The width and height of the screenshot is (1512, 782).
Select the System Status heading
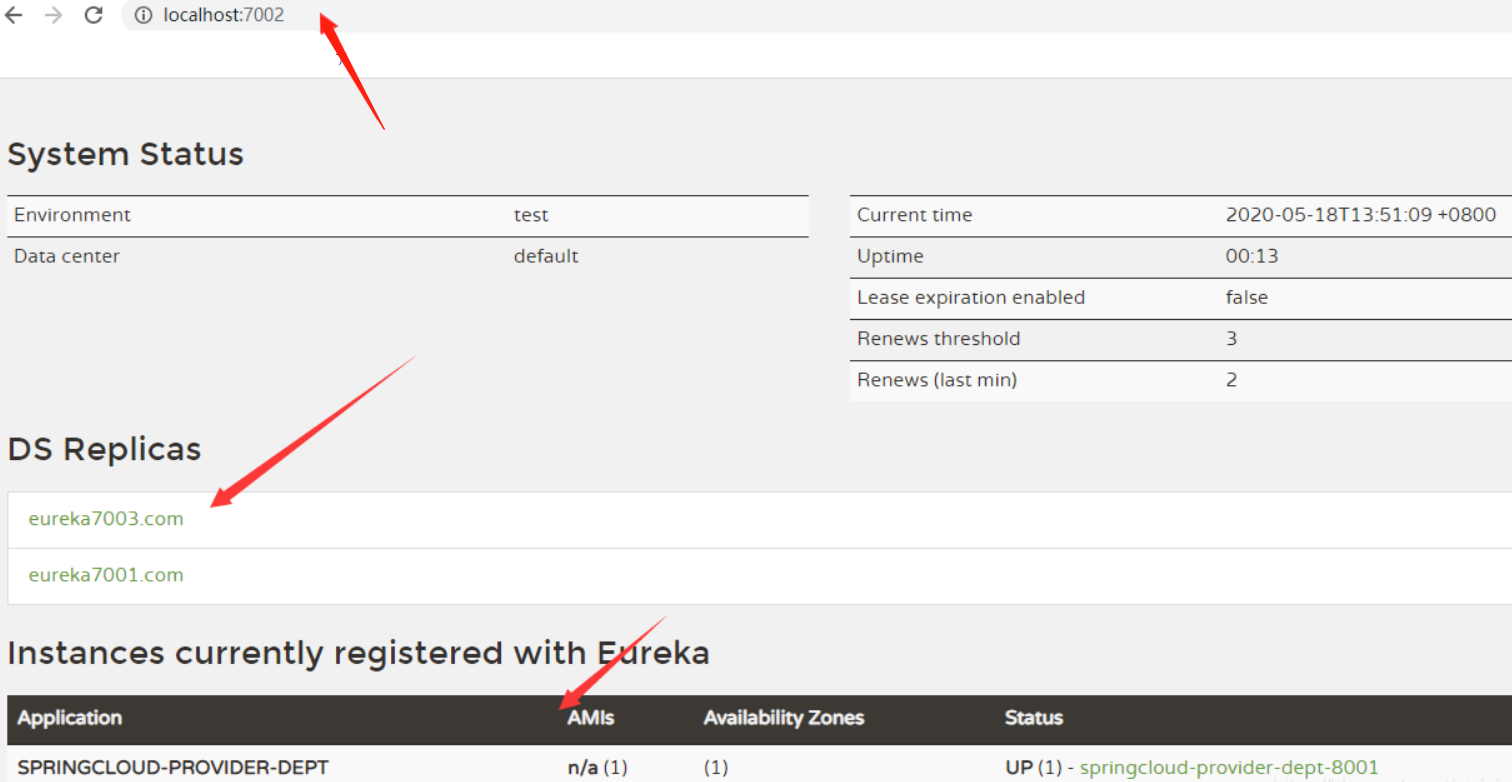click(126, 154)
